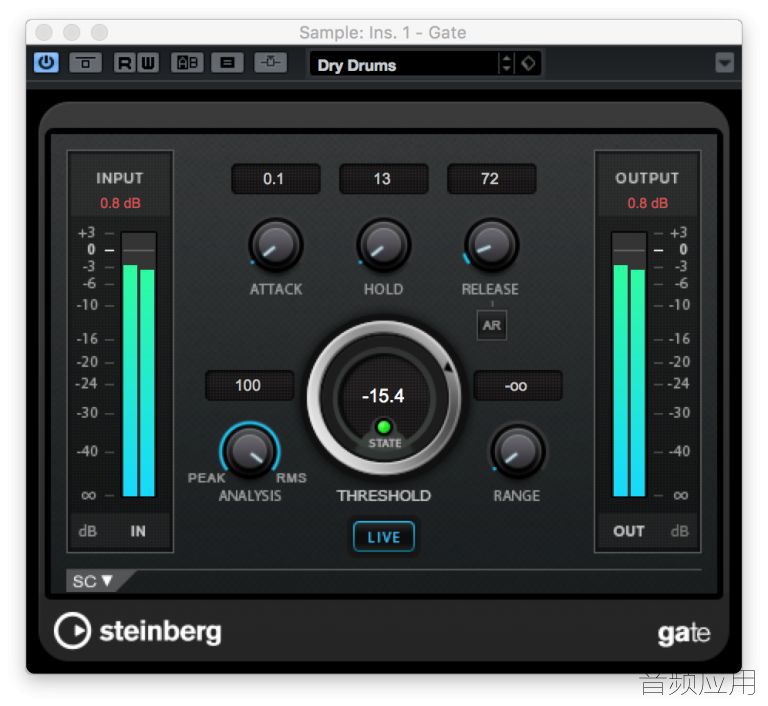
Task: Click the Input peak readout 0.8 dB
Action: tap(120, 203)
